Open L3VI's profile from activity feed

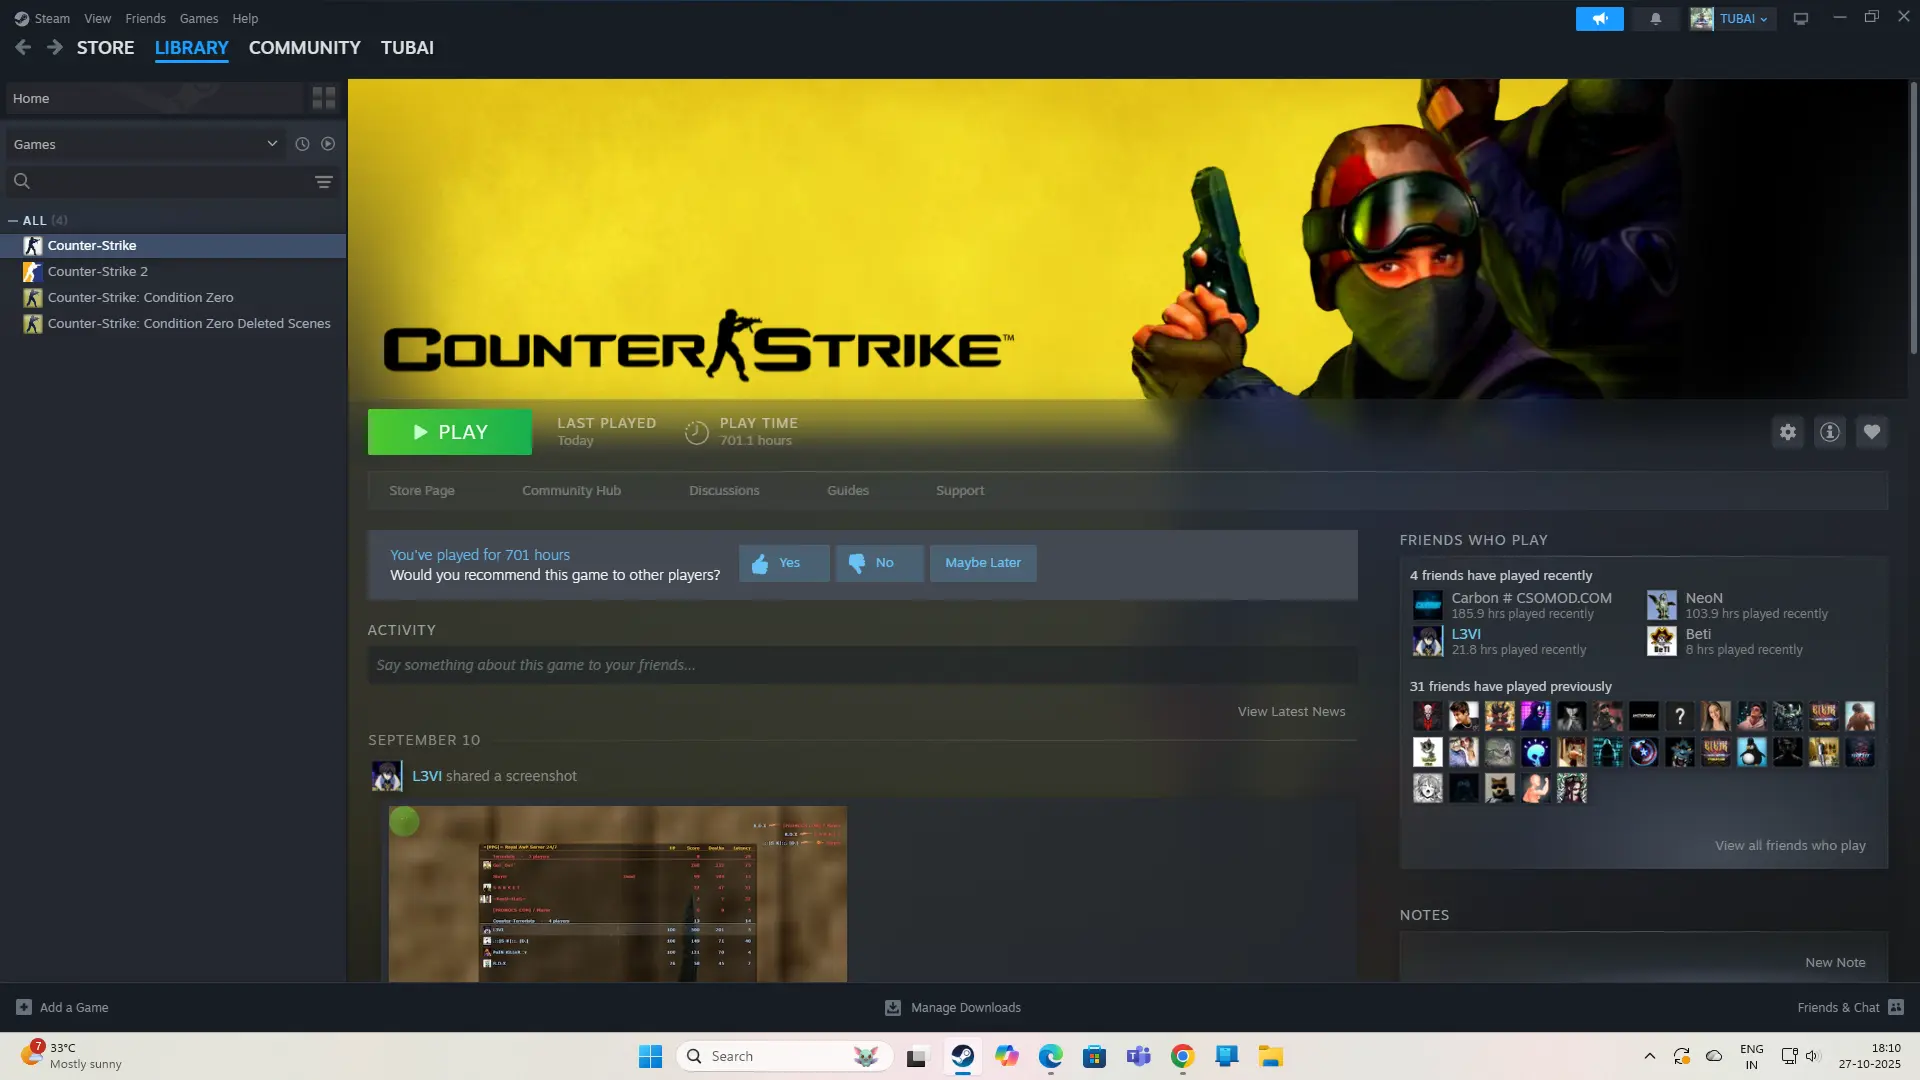point(426,776)
